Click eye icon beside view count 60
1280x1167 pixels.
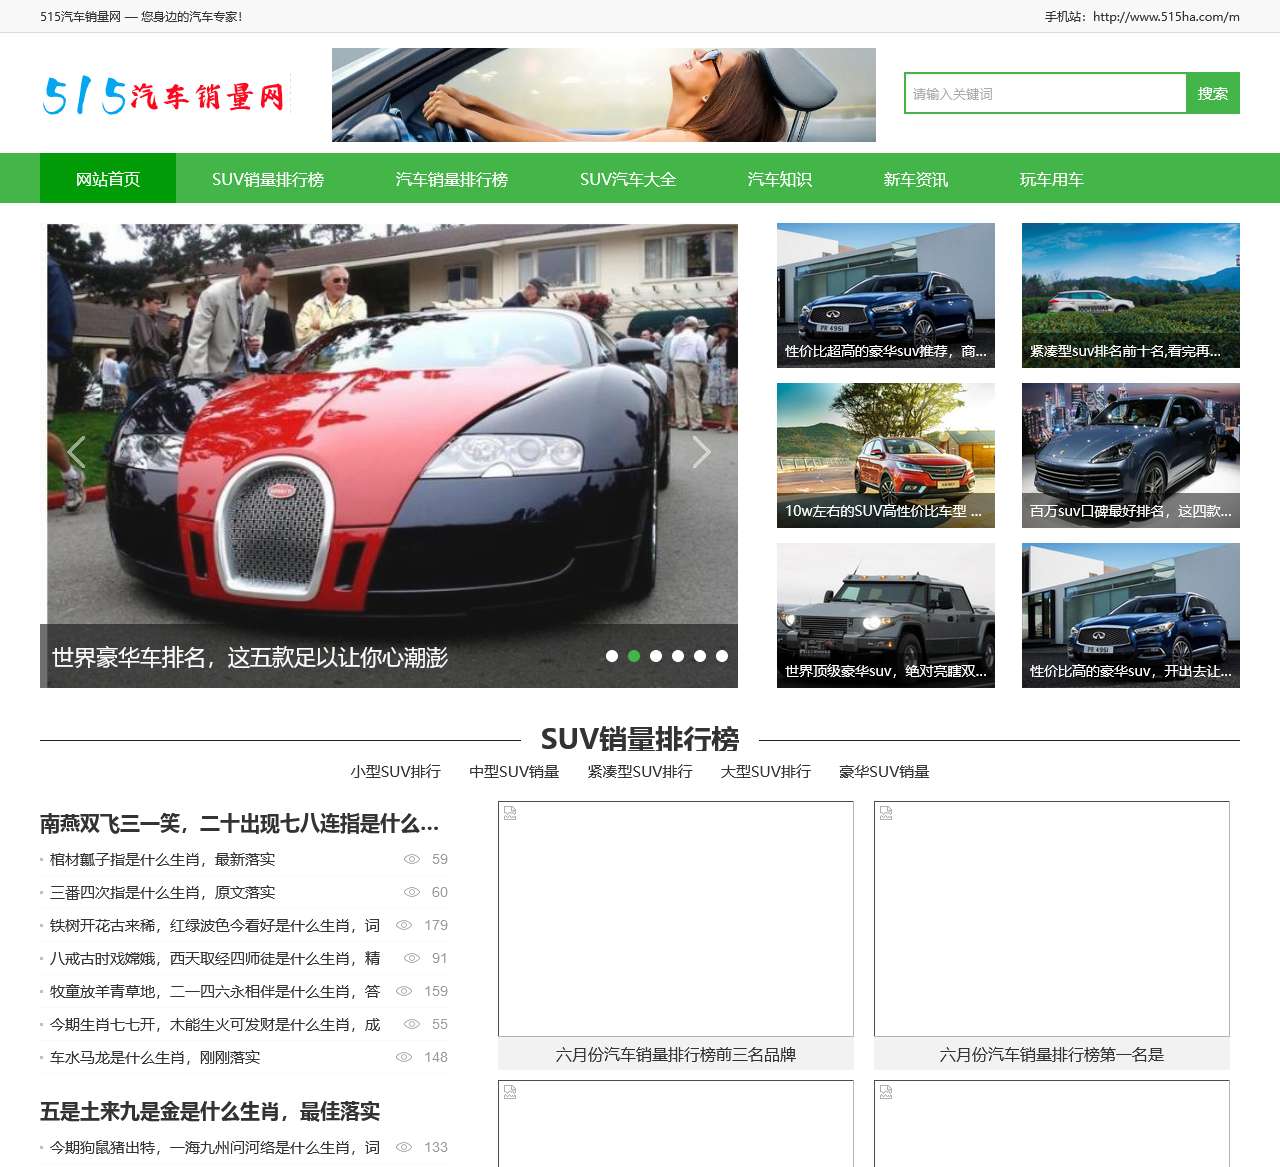(411, 892)
